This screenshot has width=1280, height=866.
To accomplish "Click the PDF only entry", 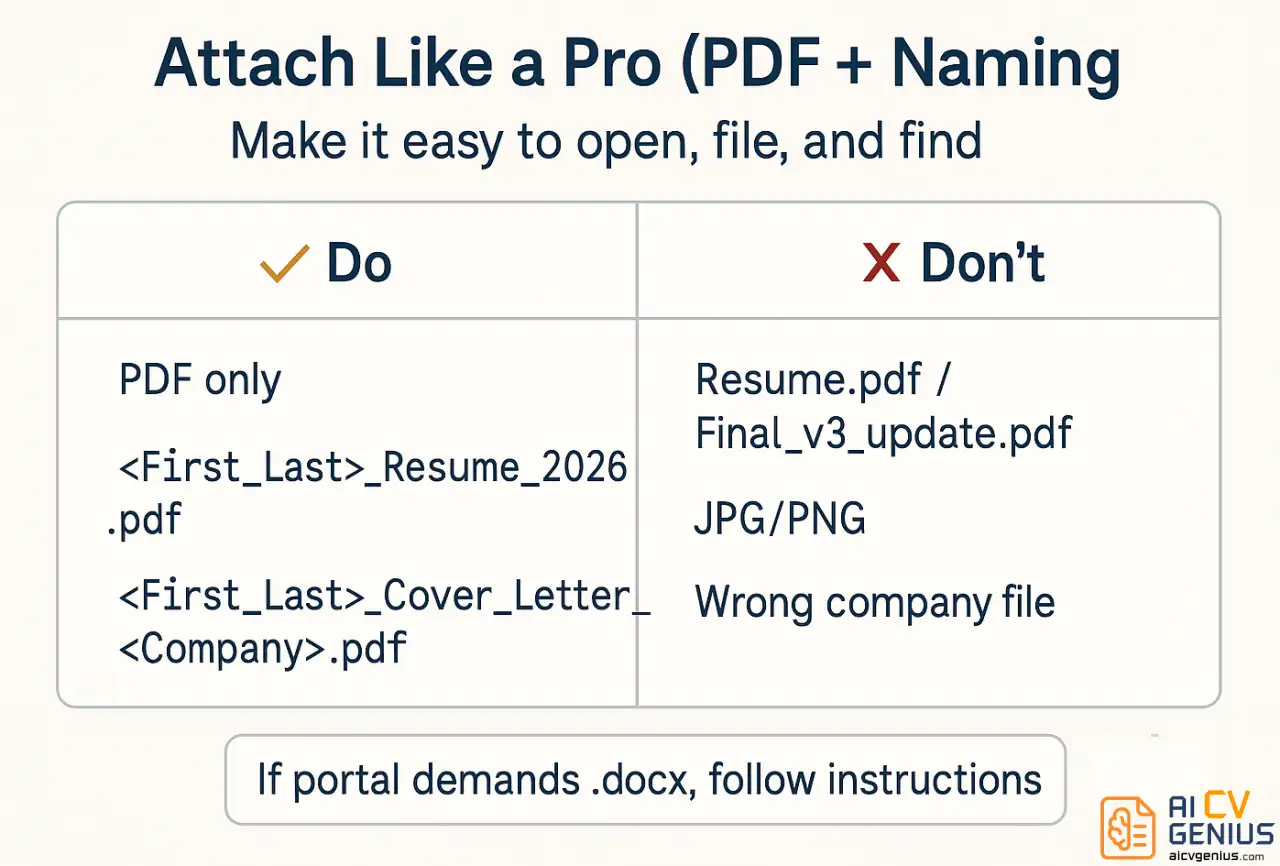I will [200, 381].
